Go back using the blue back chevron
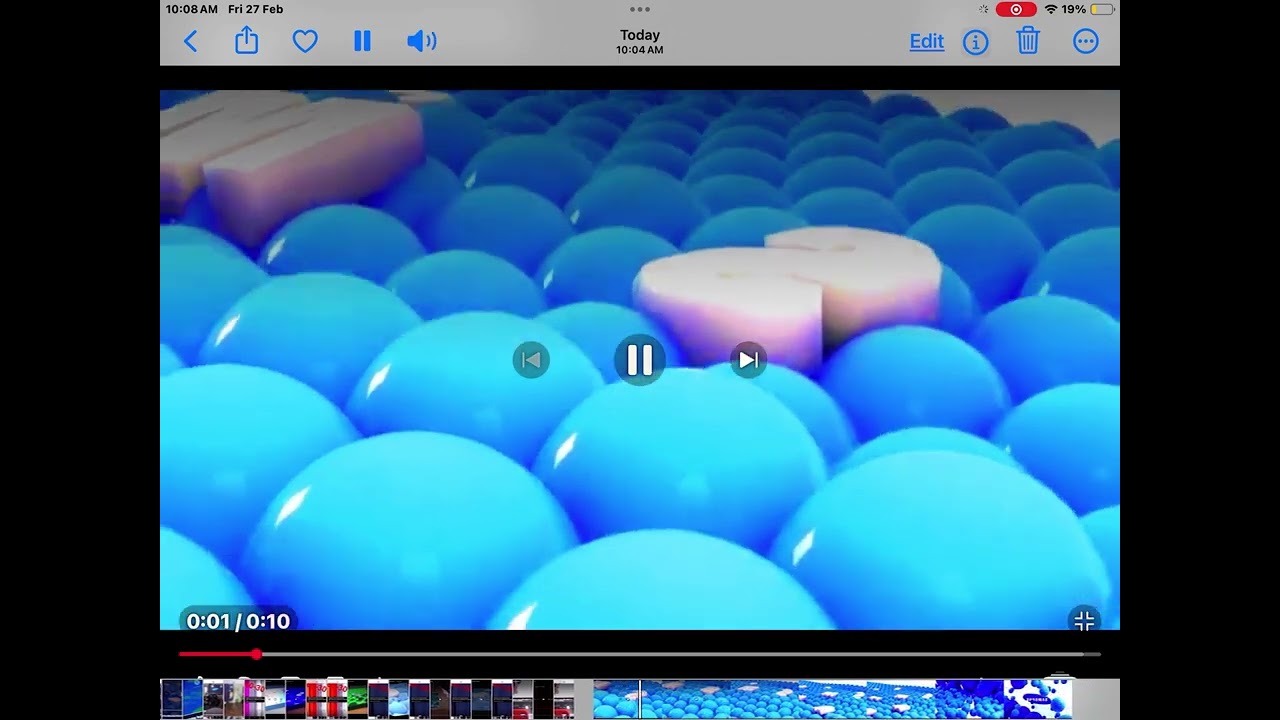Viewport: 1280px width, 720px height. point(191,41)
